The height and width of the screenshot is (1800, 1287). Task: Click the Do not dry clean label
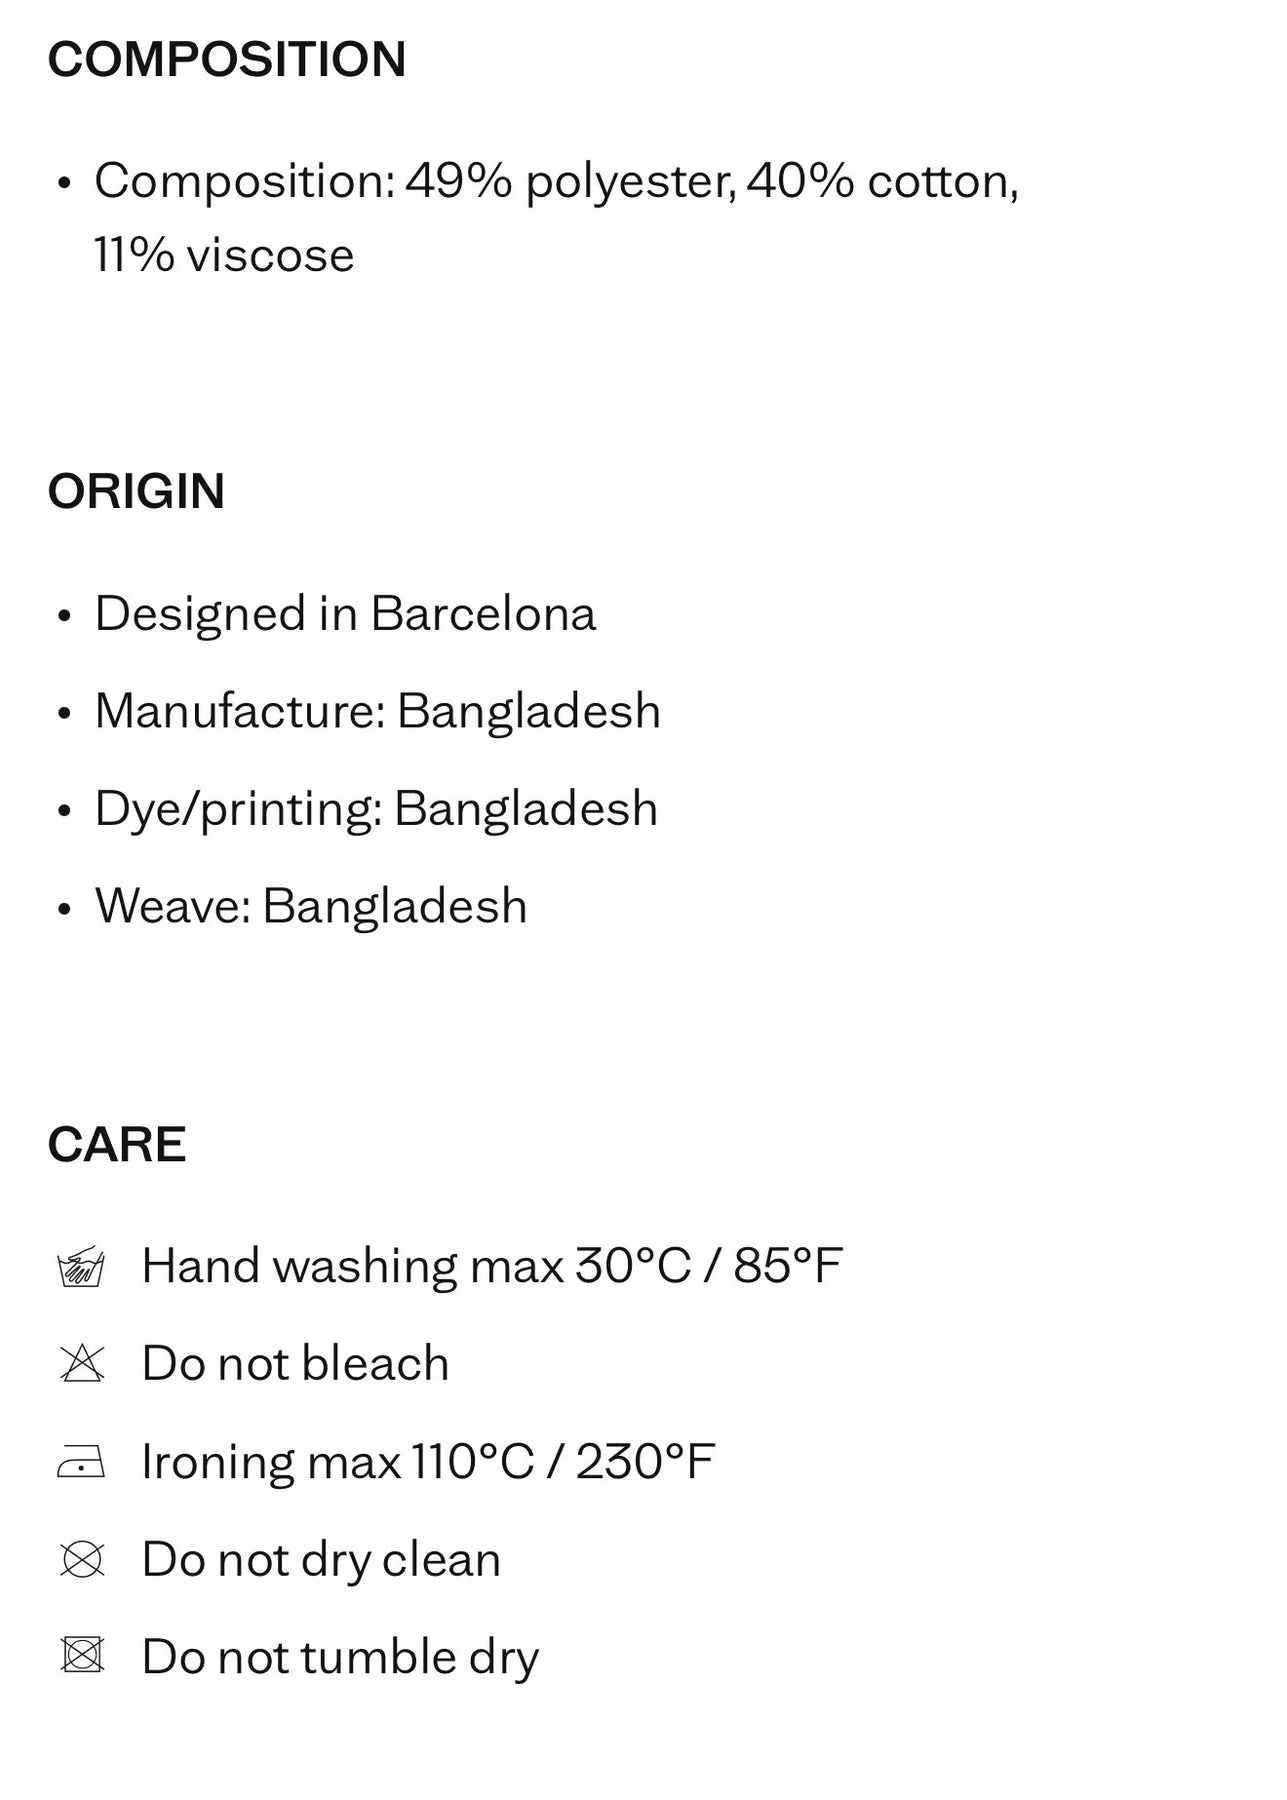(x=321, y=1560)
